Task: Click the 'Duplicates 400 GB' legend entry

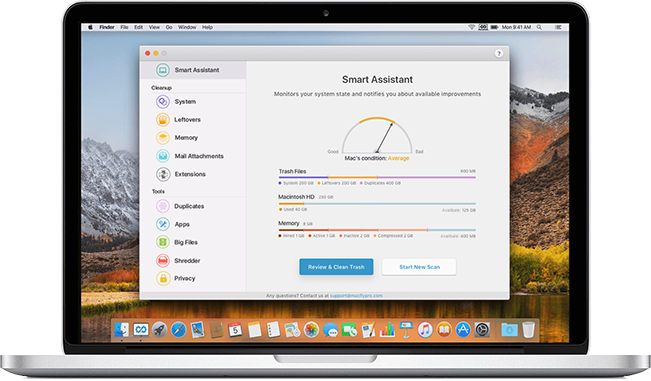Action: point(380,183)
